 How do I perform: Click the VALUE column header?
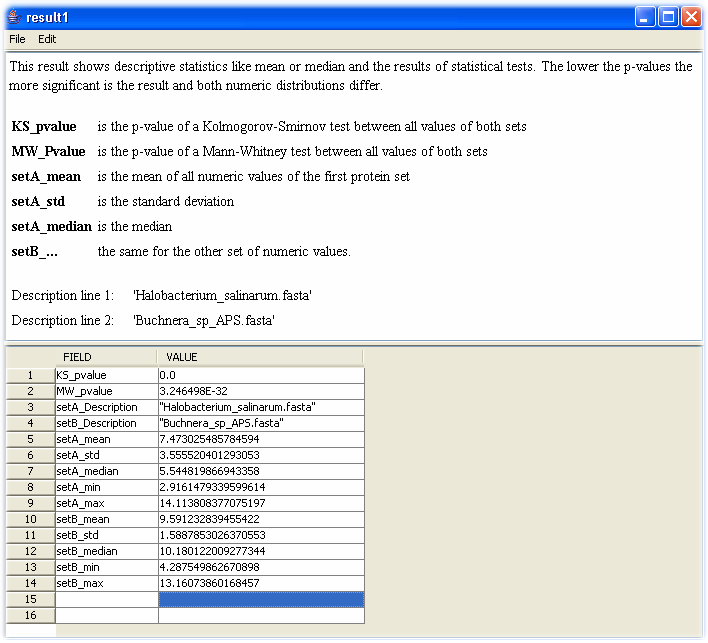point(261,357)
